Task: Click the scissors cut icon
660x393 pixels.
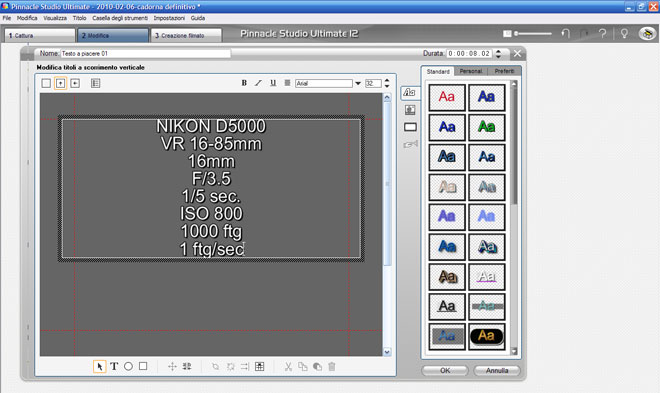Action: click(x=288, y=366)
